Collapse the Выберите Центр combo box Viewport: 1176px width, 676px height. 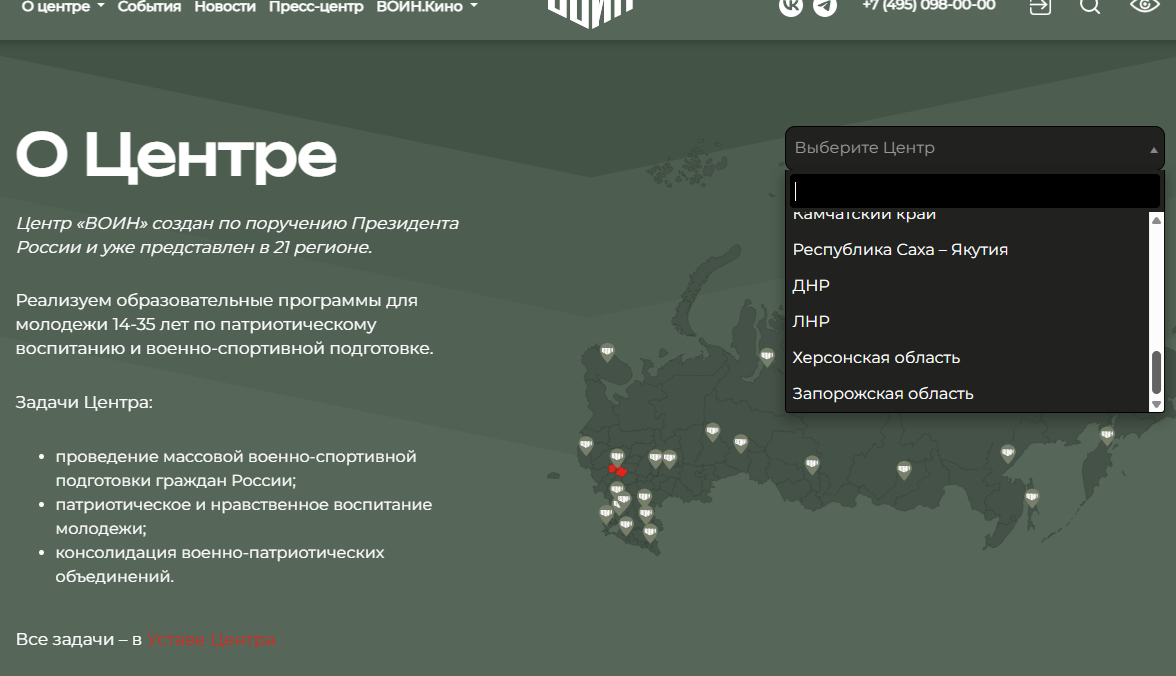click(974, 148)
